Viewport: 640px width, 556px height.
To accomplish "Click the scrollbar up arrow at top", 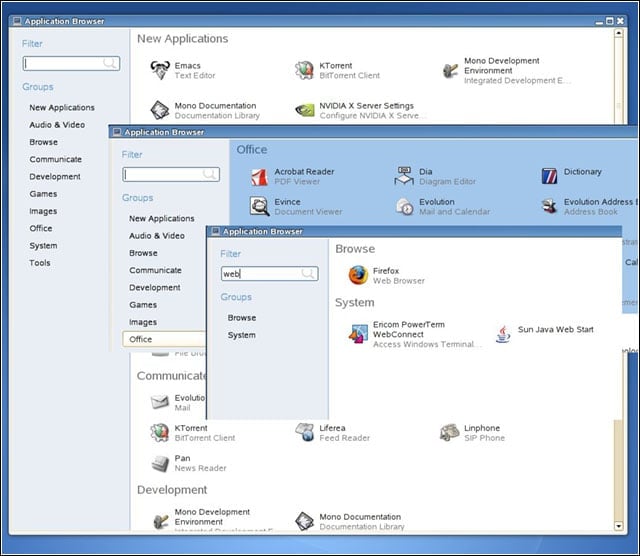I will (619, 33).
